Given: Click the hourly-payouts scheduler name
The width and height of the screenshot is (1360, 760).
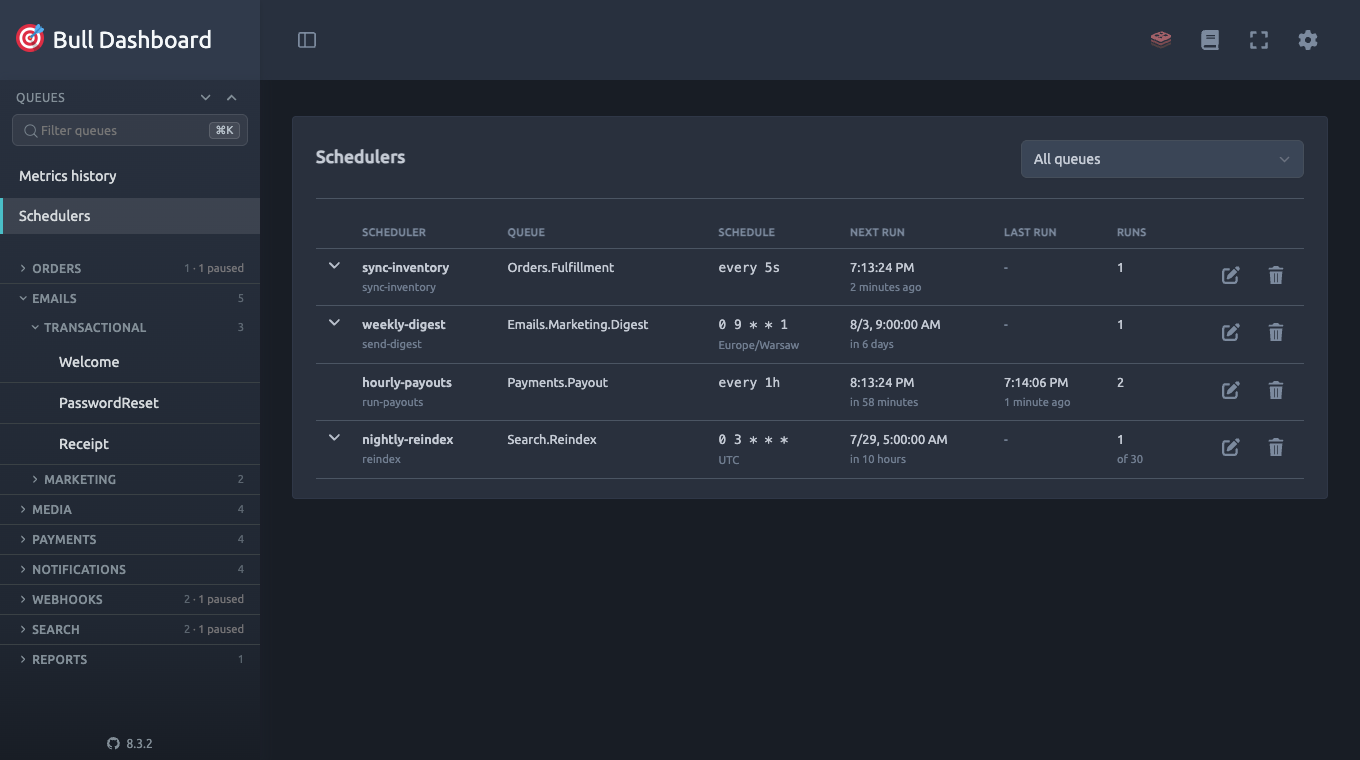Looking at the screenshot, I should (x=407, y=382).
